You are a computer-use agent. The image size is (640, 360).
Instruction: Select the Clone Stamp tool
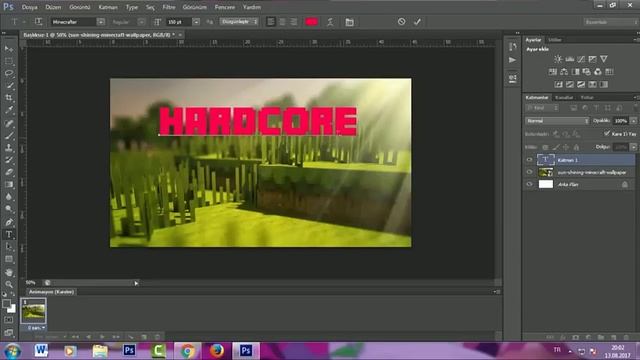(x=9, y=148)
